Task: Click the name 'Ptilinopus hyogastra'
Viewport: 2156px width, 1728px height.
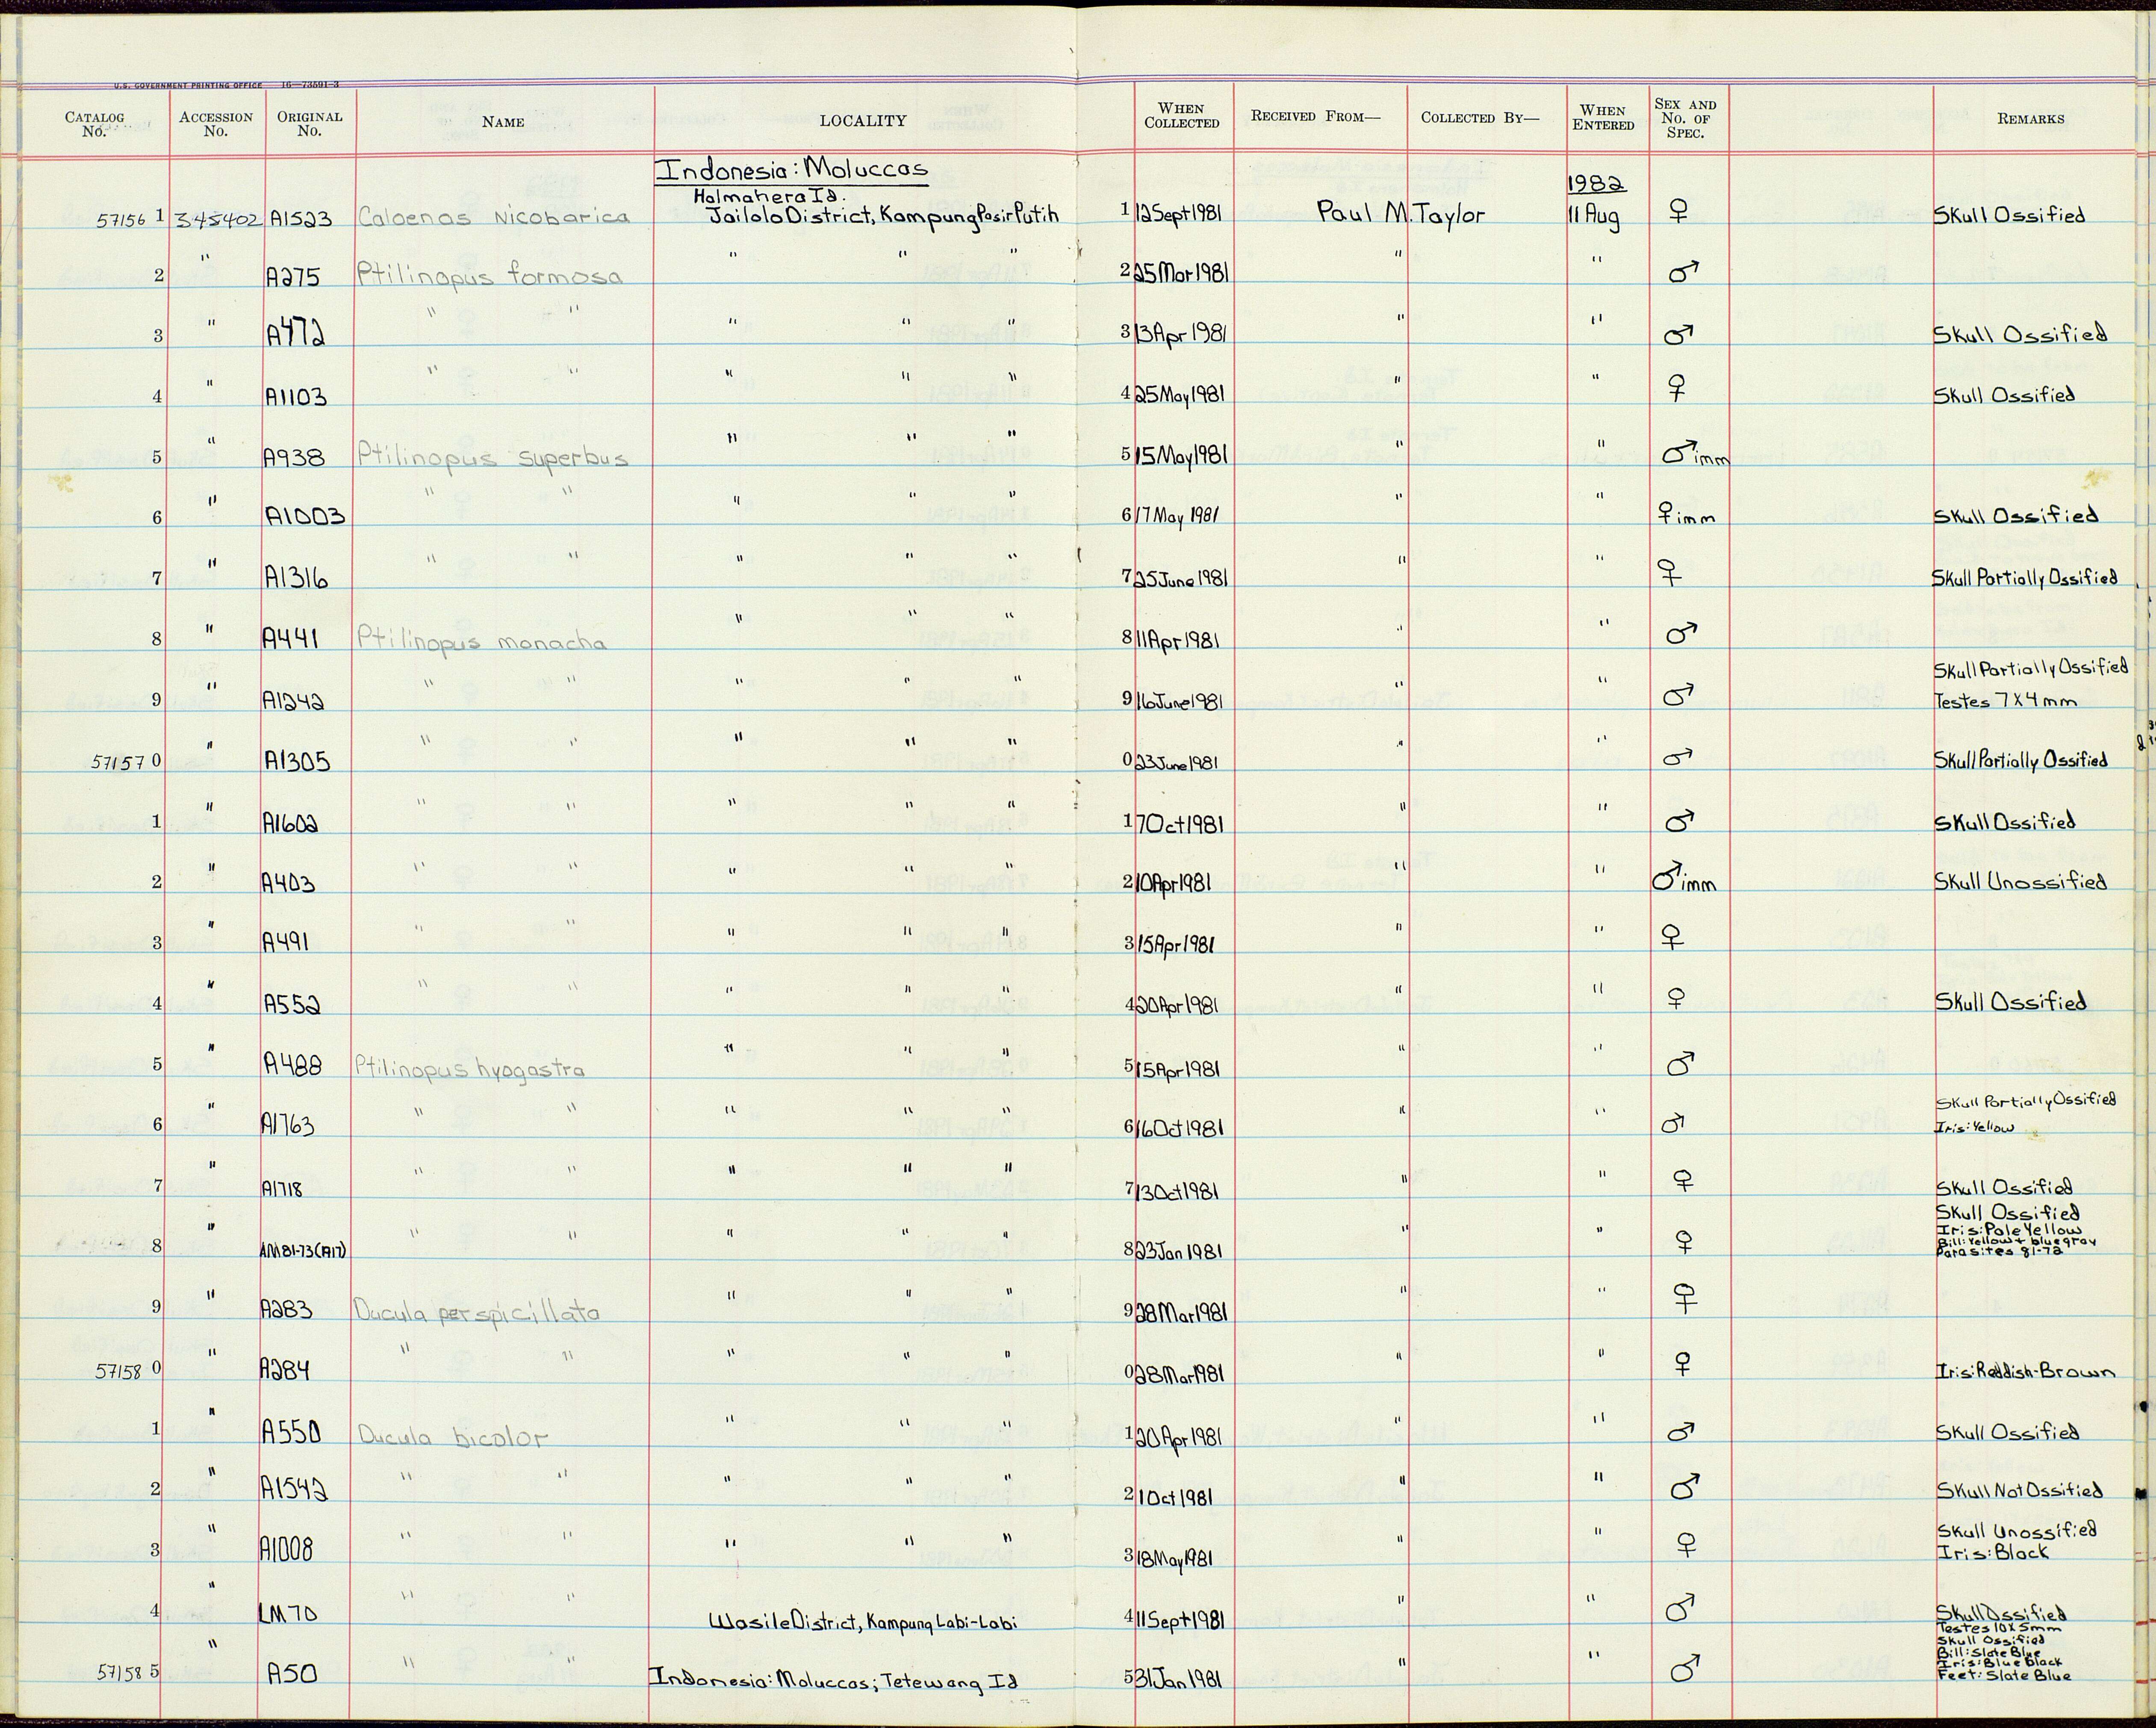Action: click(x=470, y=1069)
